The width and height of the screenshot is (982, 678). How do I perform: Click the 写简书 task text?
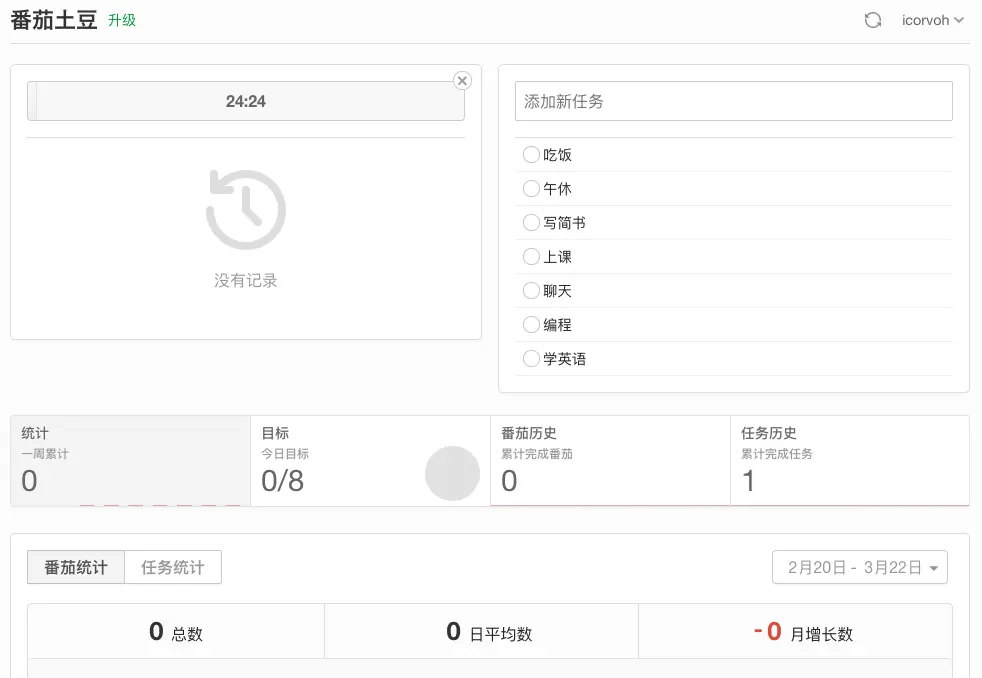(x=564, y=222)
